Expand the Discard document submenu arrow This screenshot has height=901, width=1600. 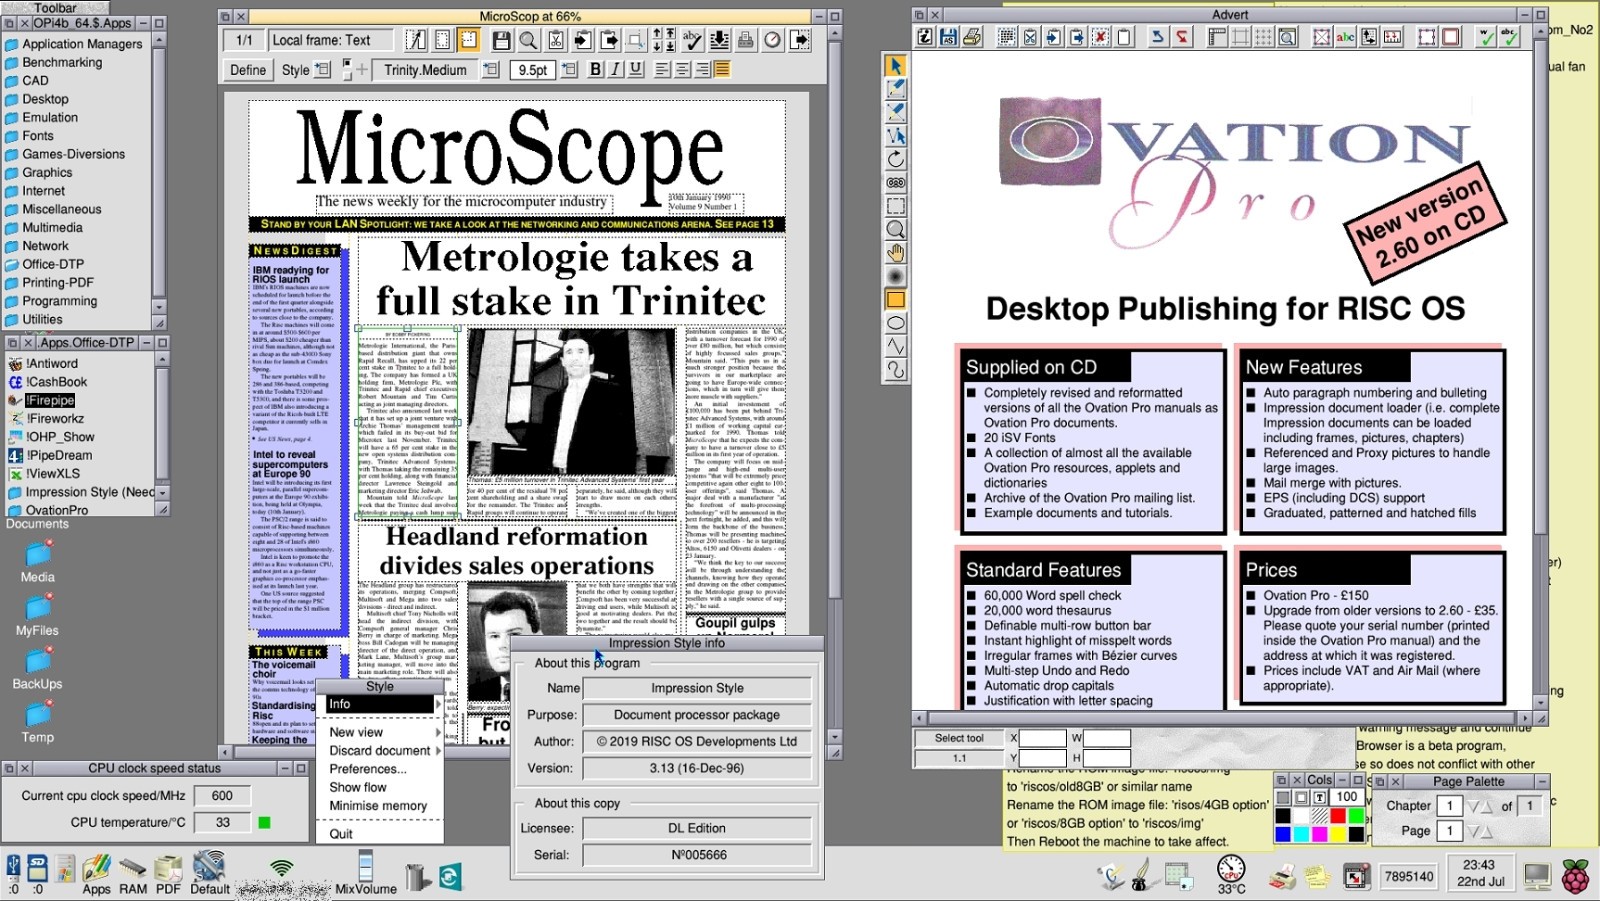437,750
